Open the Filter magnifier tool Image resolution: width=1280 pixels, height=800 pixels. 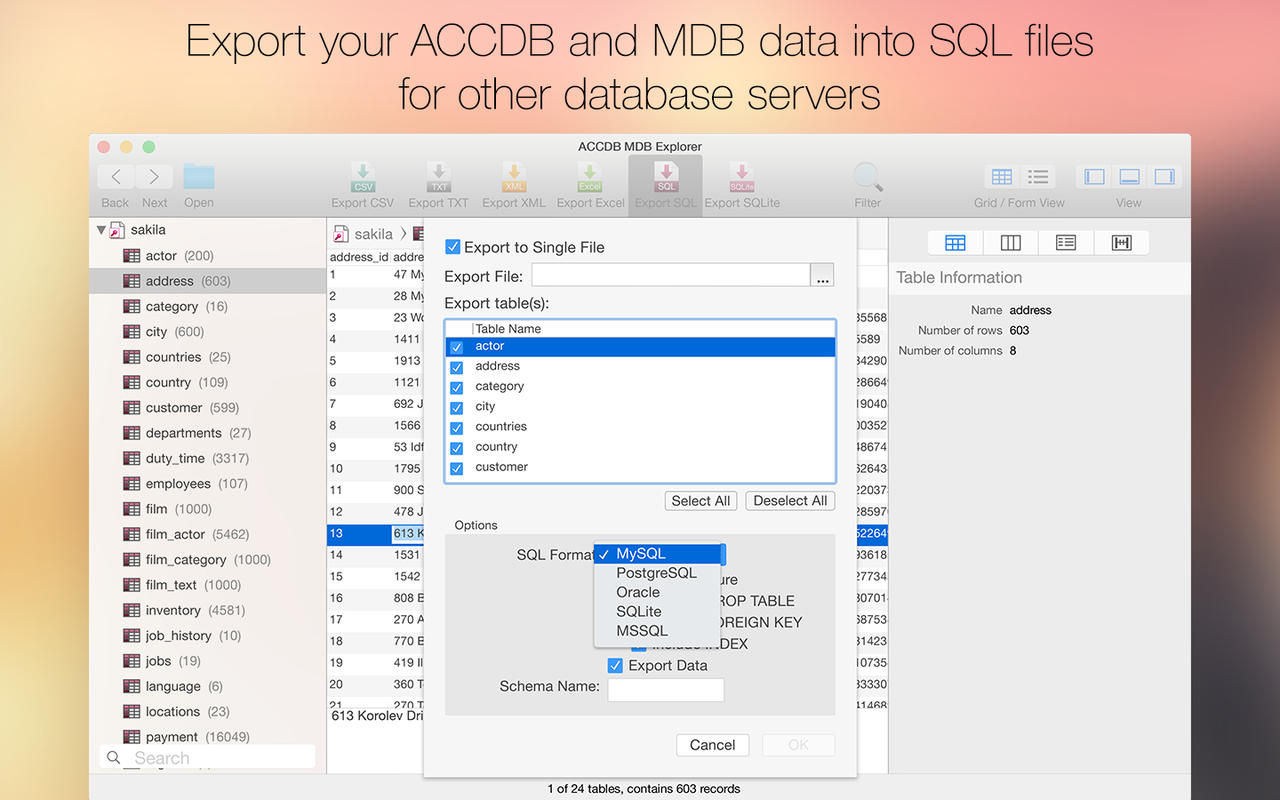867,178
